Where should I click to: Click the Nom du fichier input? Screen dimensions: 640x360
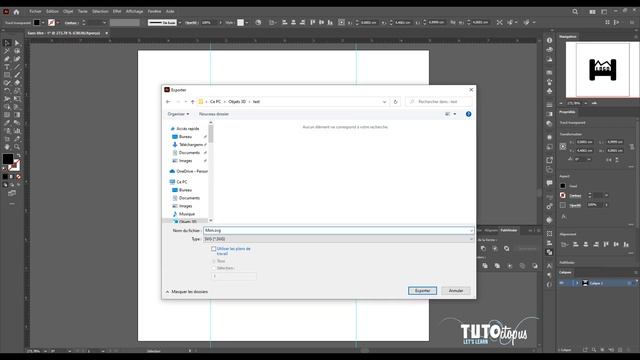tap(338, 231)
